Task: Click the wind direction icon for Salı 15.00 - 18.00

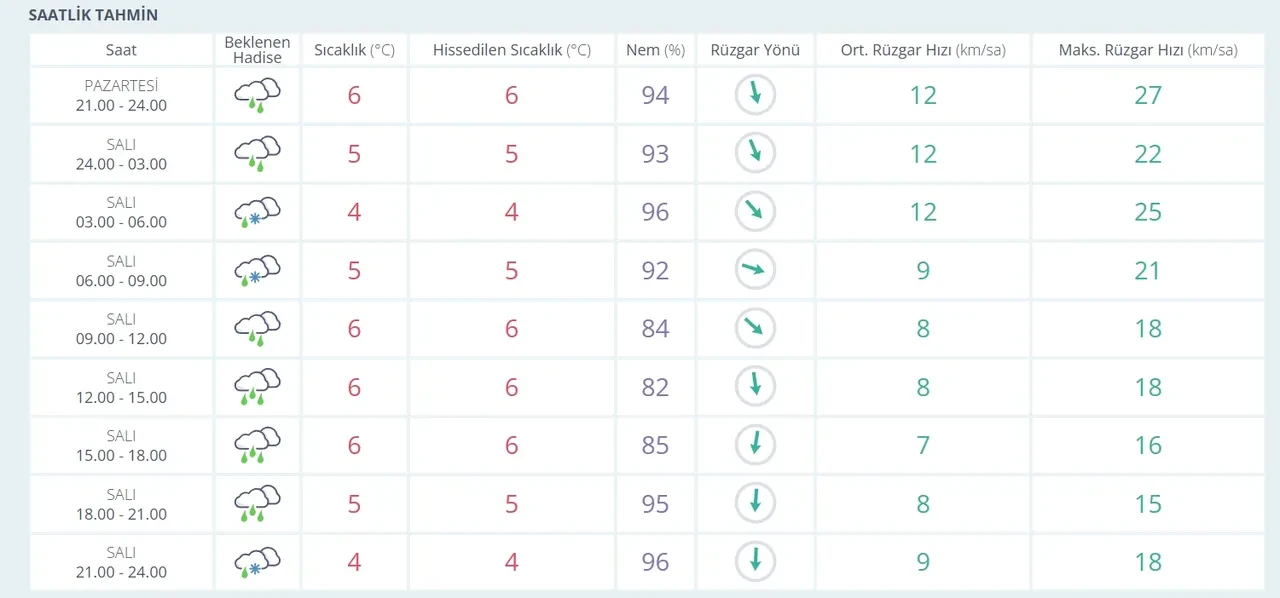Action: point(755,445)
